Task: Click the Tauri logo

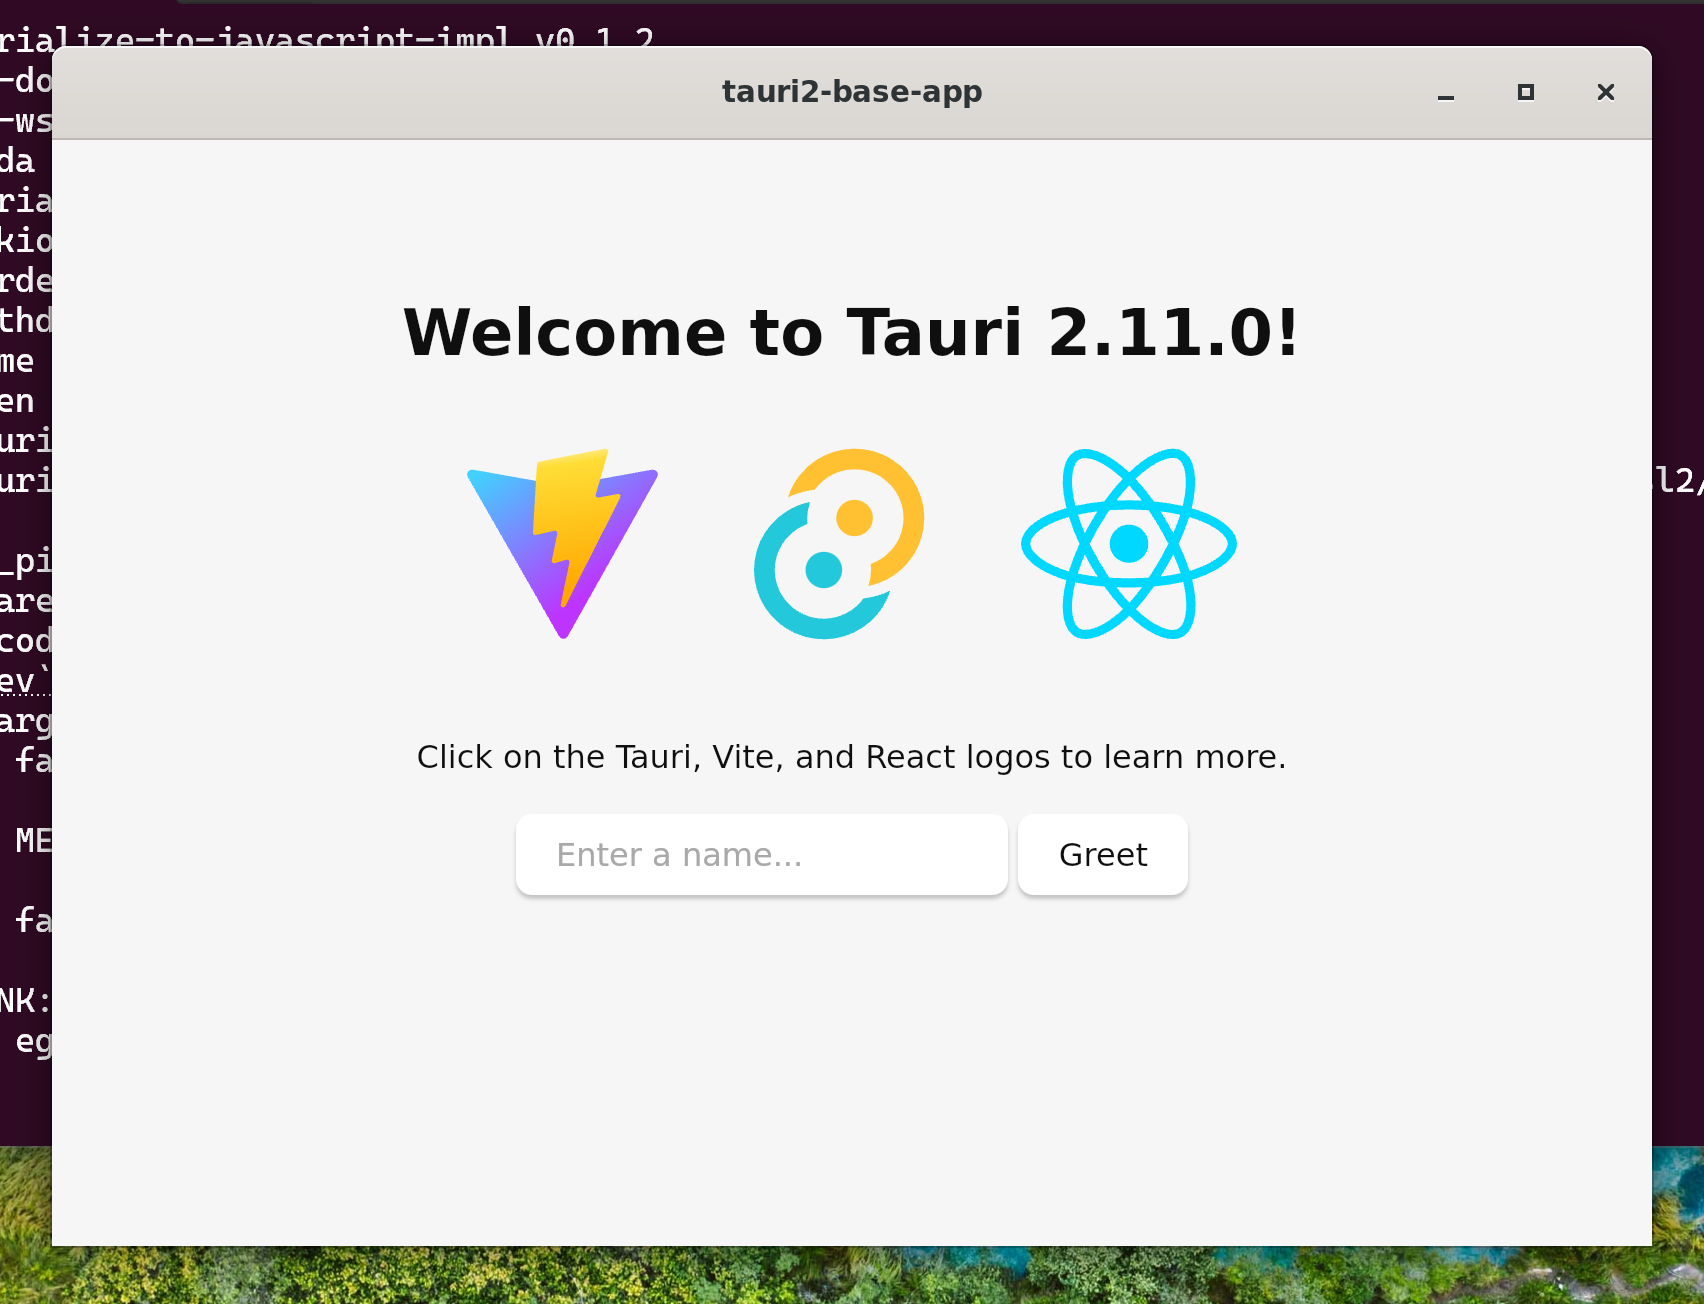Action: pyautogui.click(x=839, y=544)
